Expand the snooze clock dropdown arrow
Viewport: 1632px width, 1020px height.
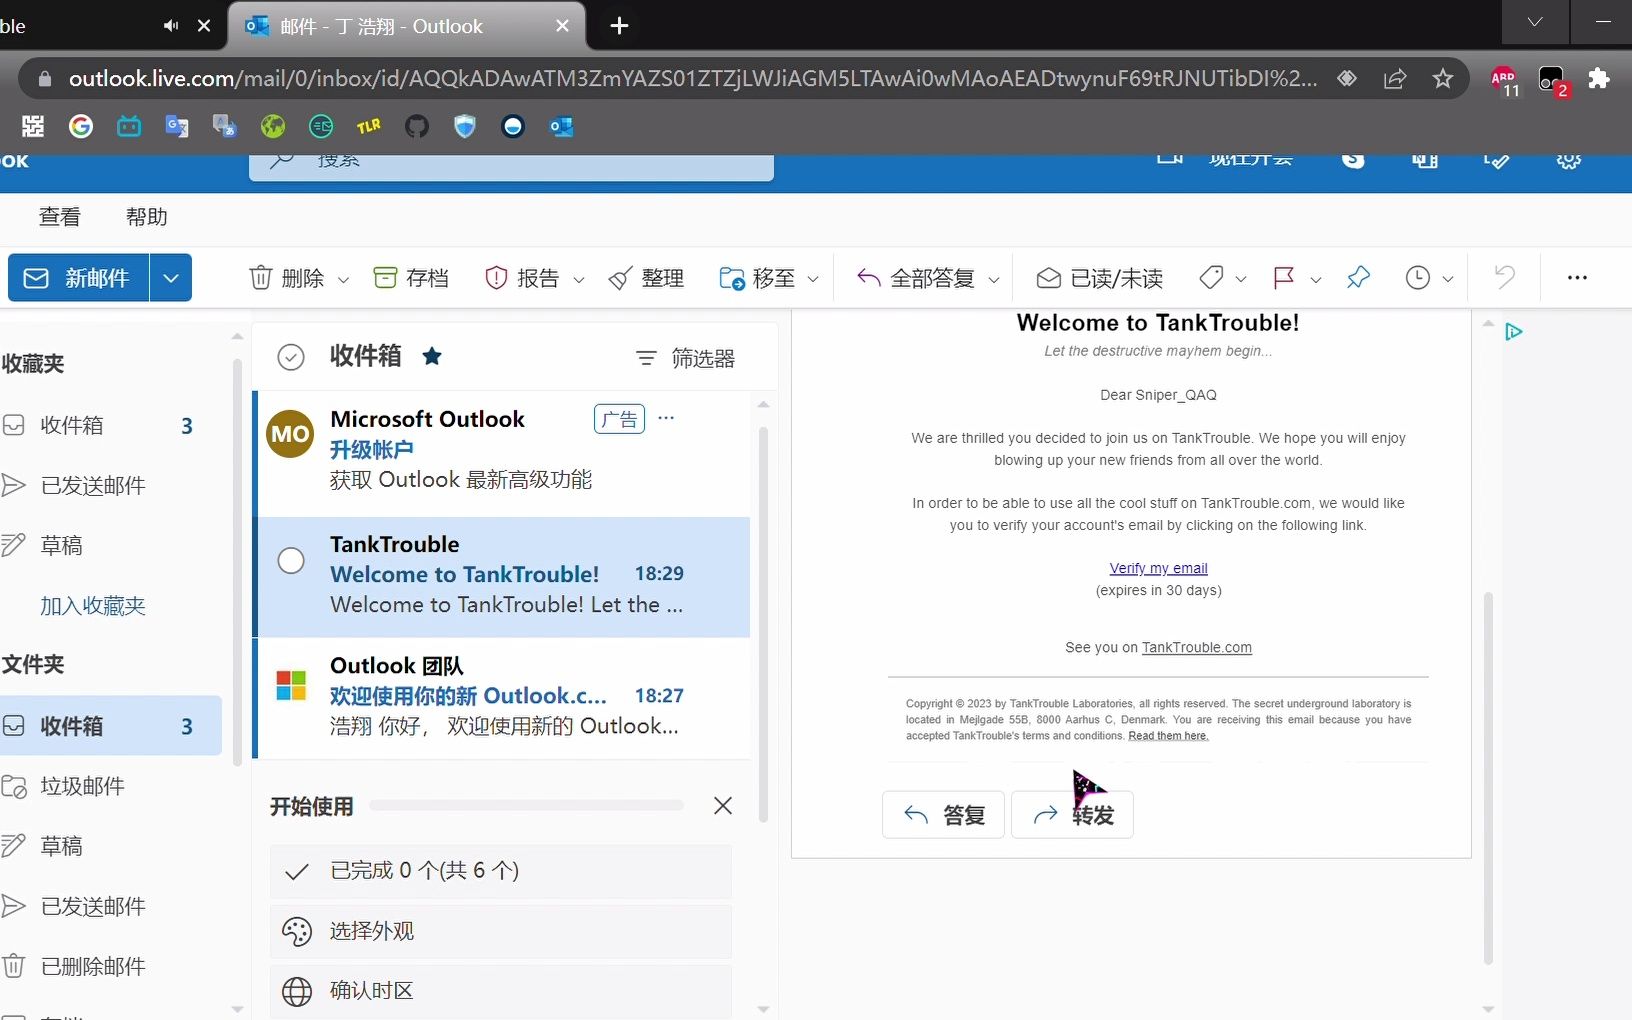coord(1448,280)
